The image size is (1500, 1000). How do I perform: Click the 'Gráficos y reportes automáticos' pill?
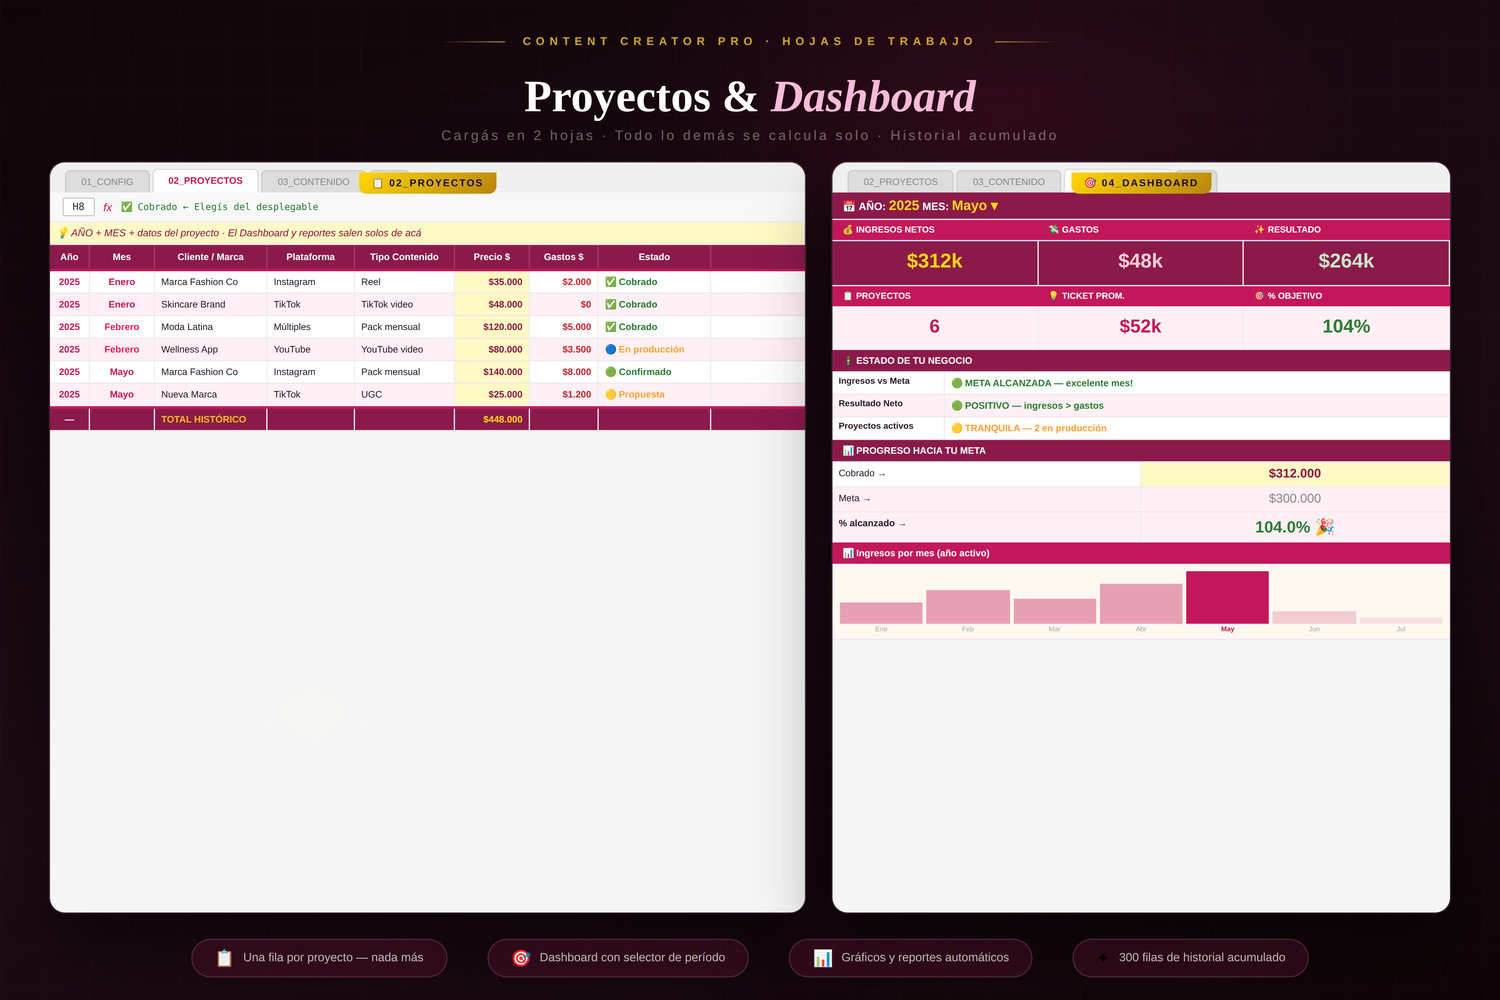(910, 958)
